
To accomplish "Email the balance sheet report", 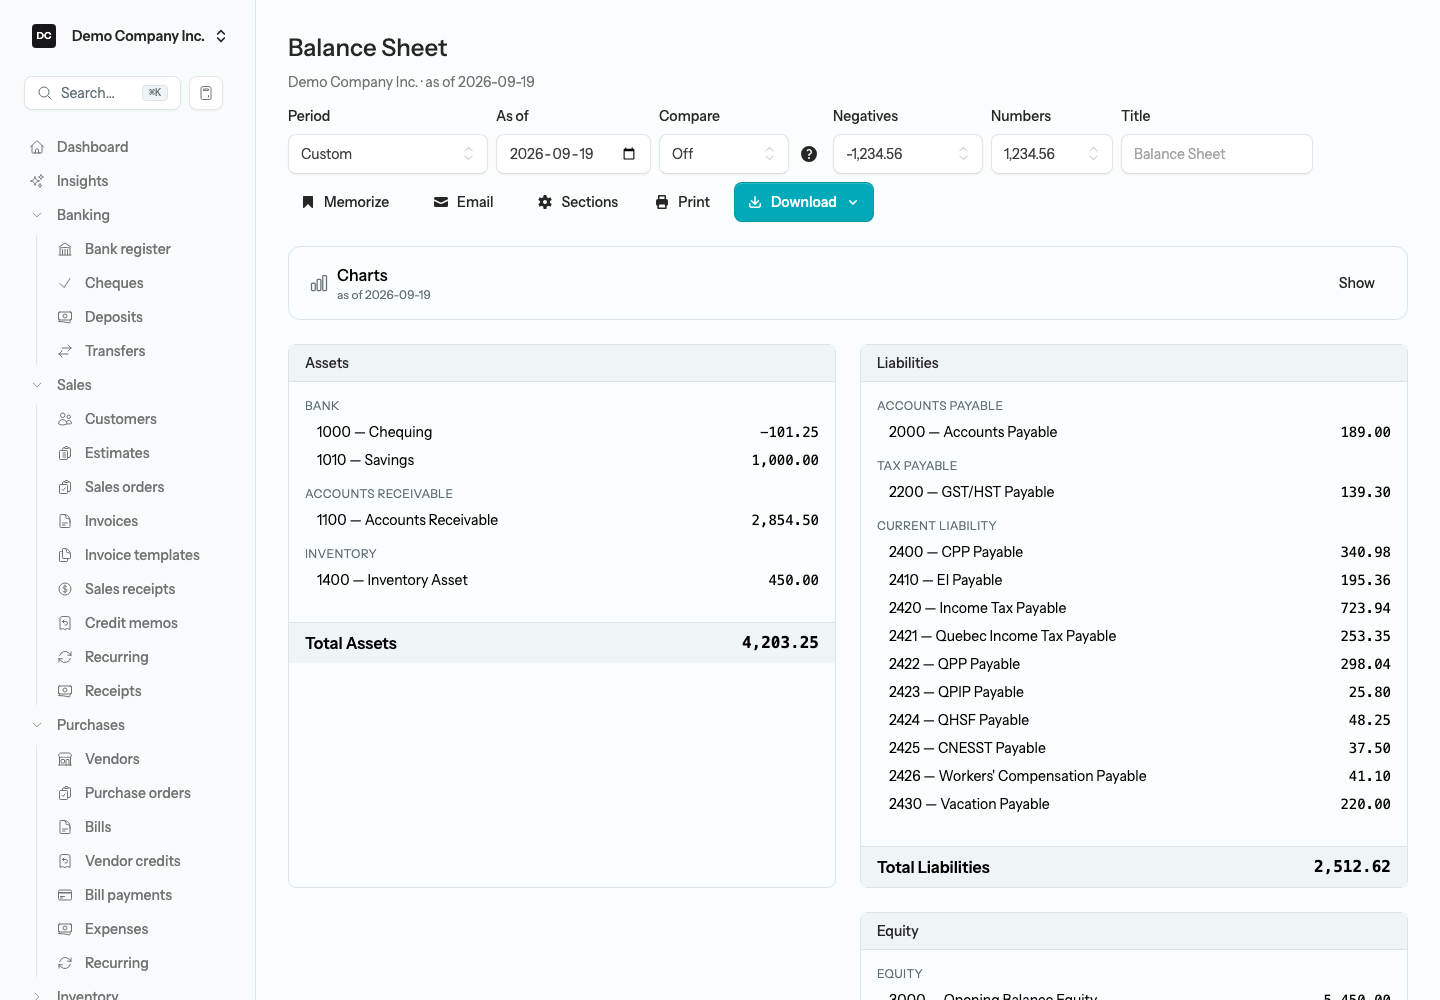I will pos(463,202).
